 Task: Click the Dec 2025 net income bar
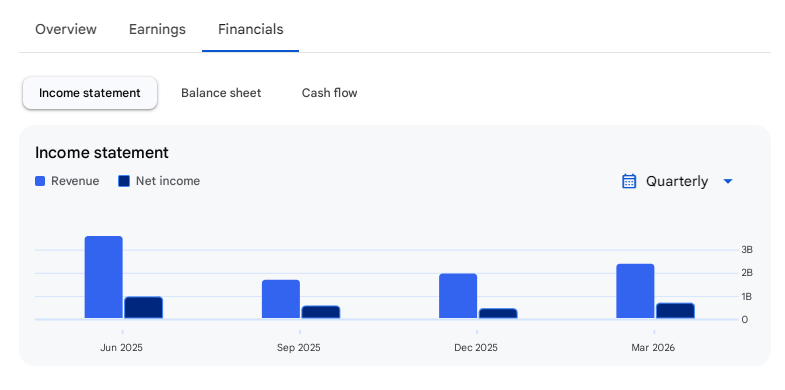point(498,313)
